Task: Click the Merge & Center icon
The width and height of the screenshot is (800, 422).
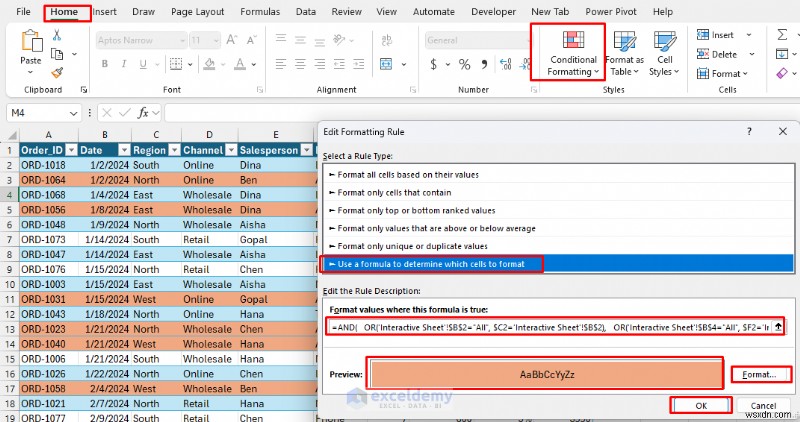Action: point(386,64)
